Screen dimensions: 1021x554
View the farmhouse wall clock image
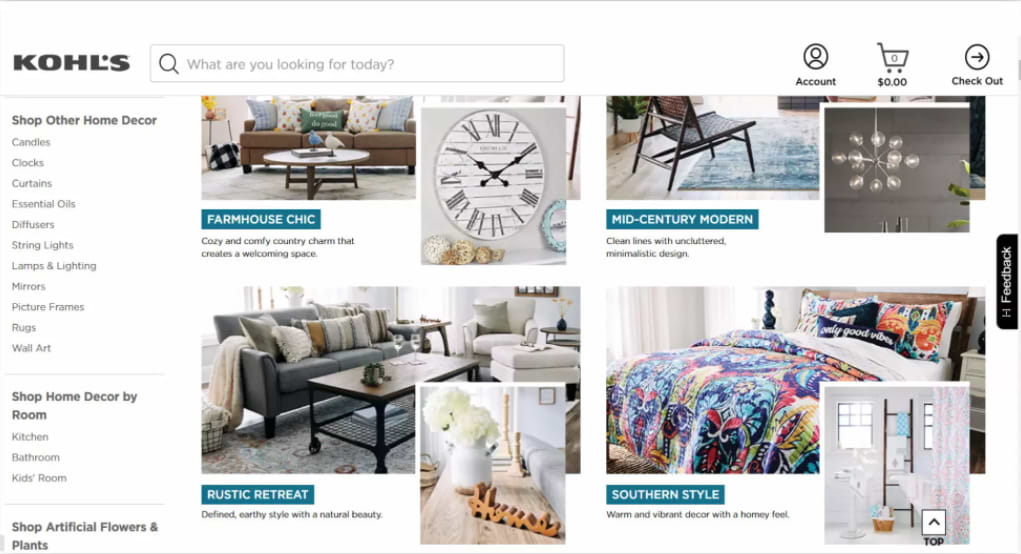click(x=494, y=186)
